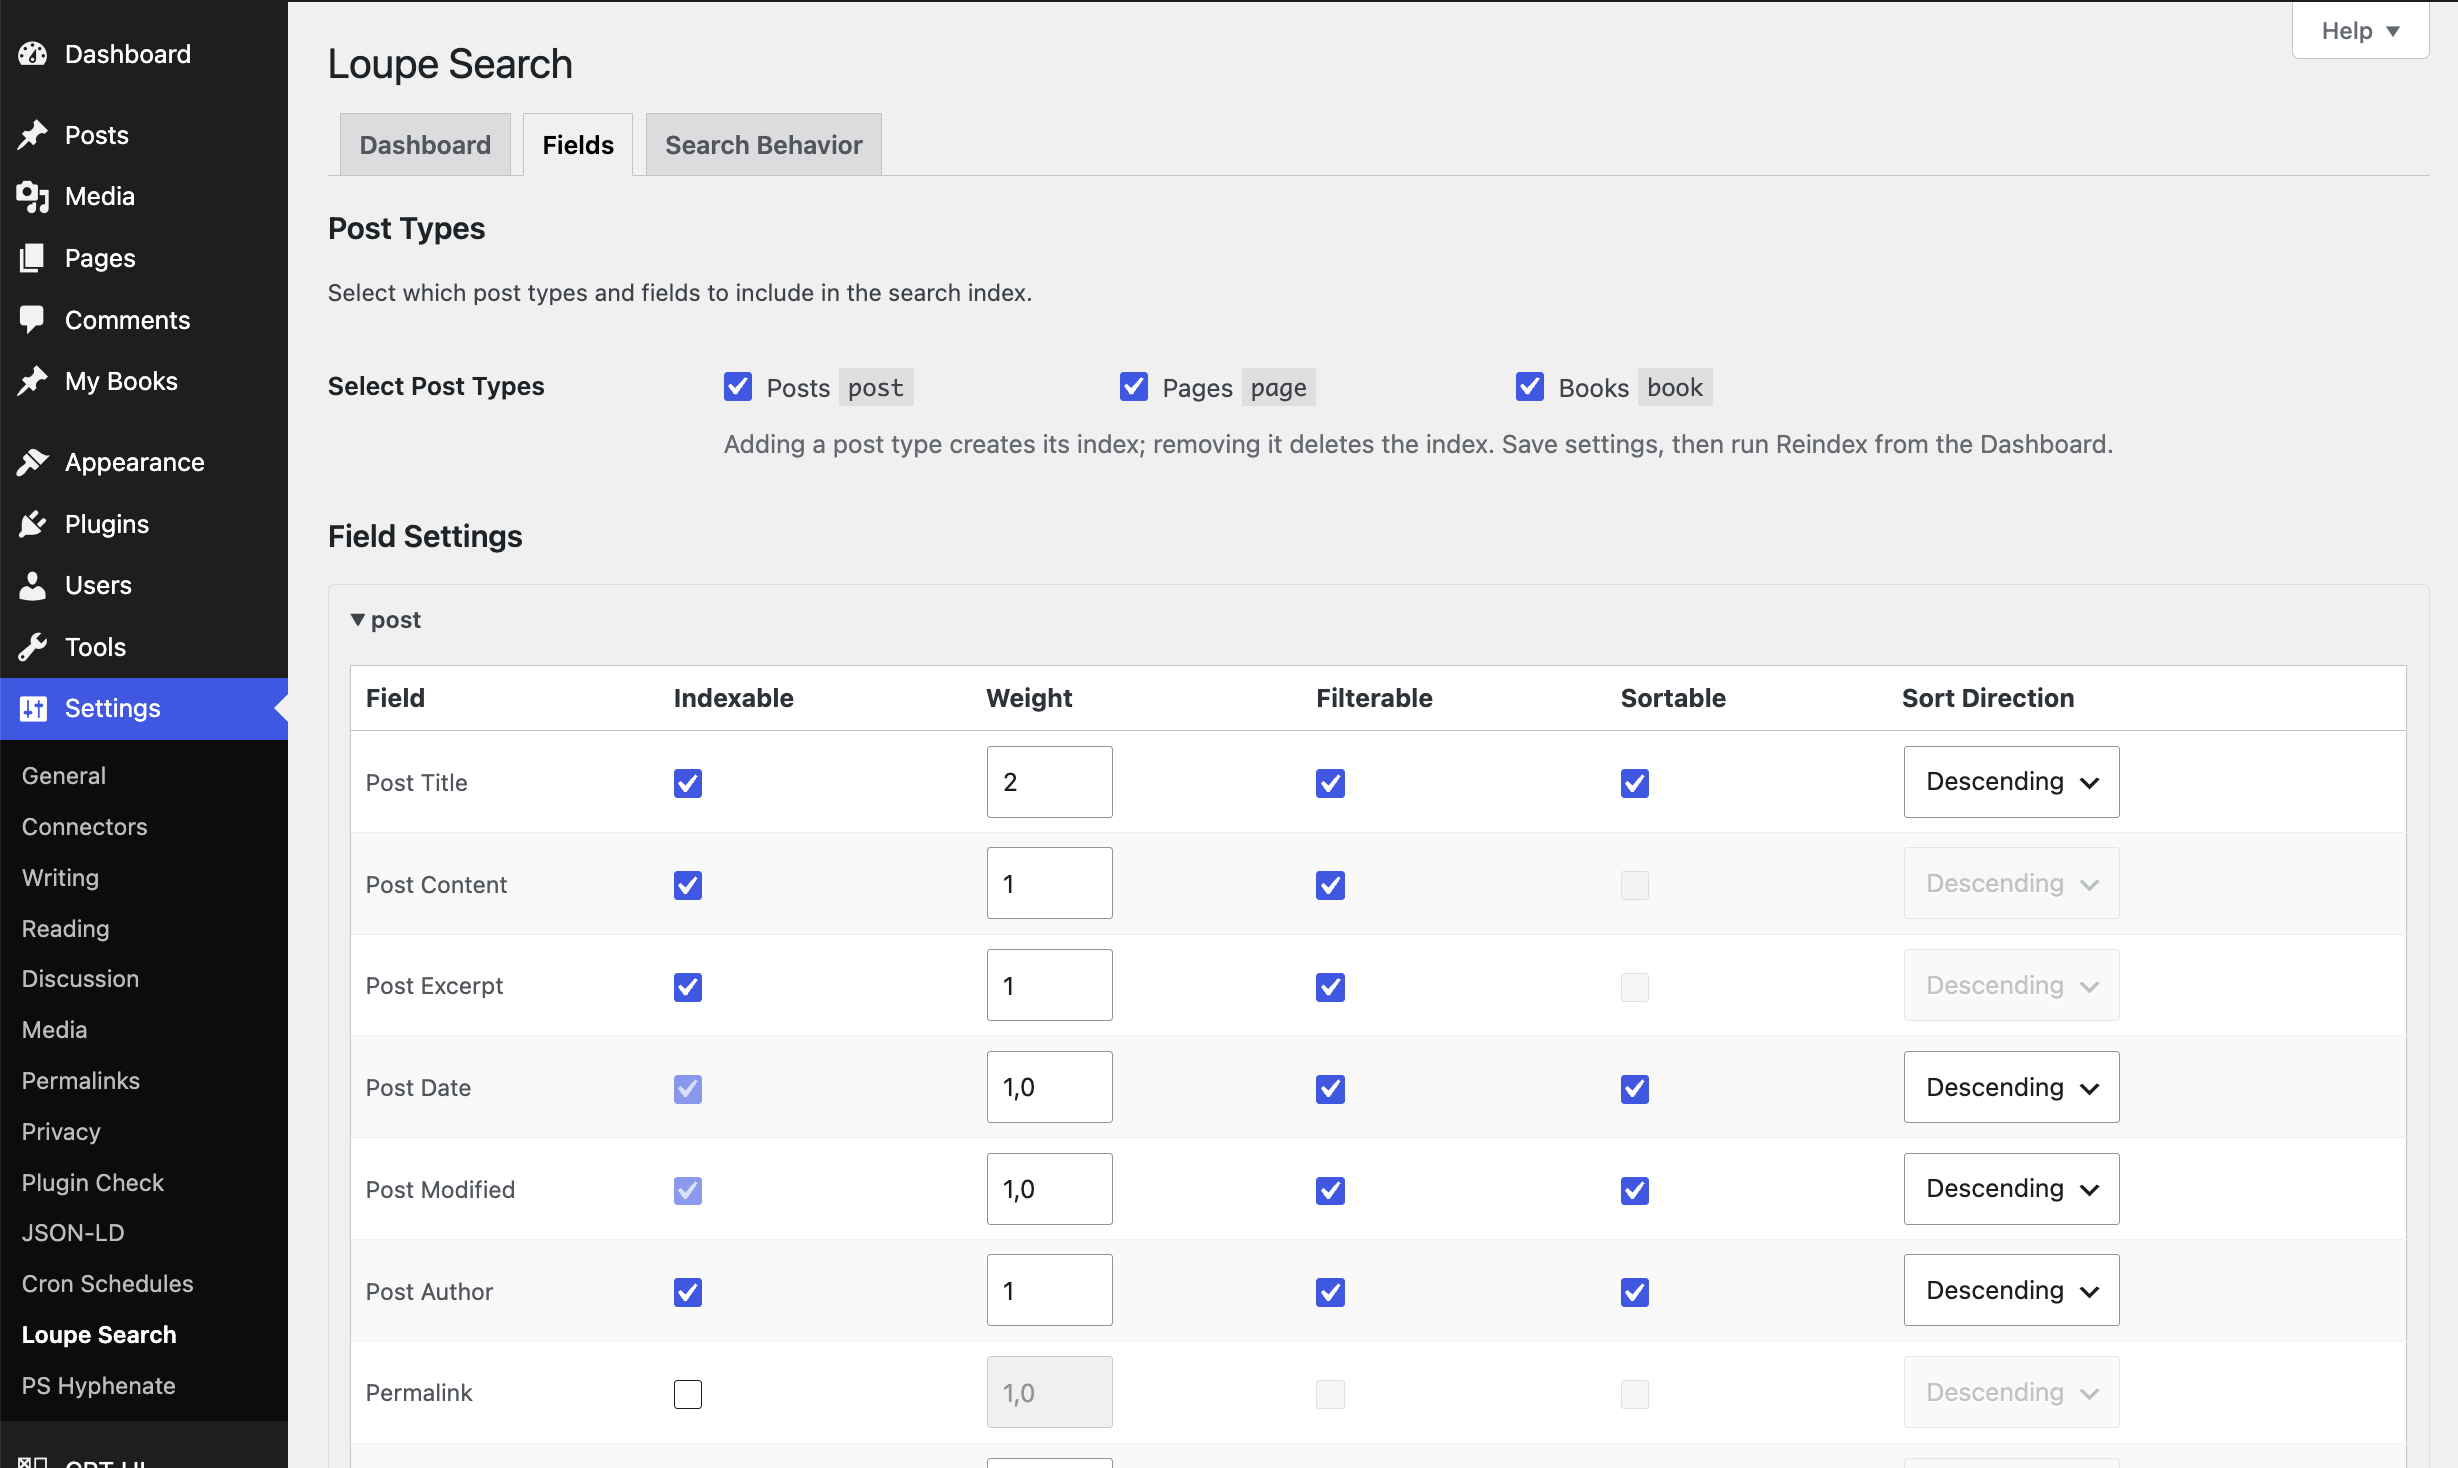Click the Weight field for Post Excerpt
The width and height of the screenshot is (2458, 1468).
click(1049, 986)
